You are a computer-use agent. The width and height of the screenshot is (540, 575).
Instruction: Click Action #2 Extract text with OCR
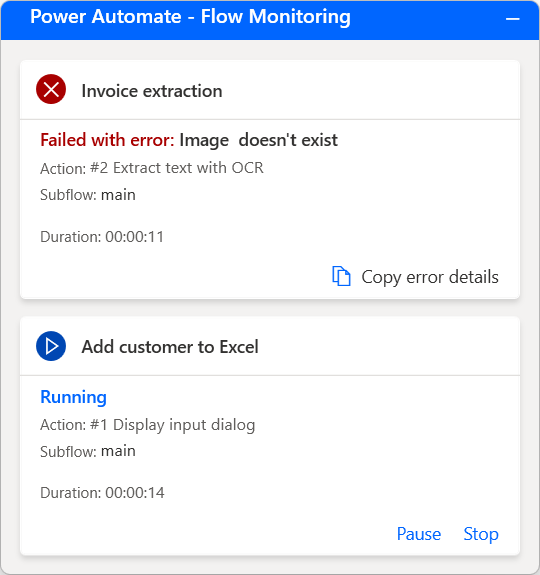[x=152, y=168]
